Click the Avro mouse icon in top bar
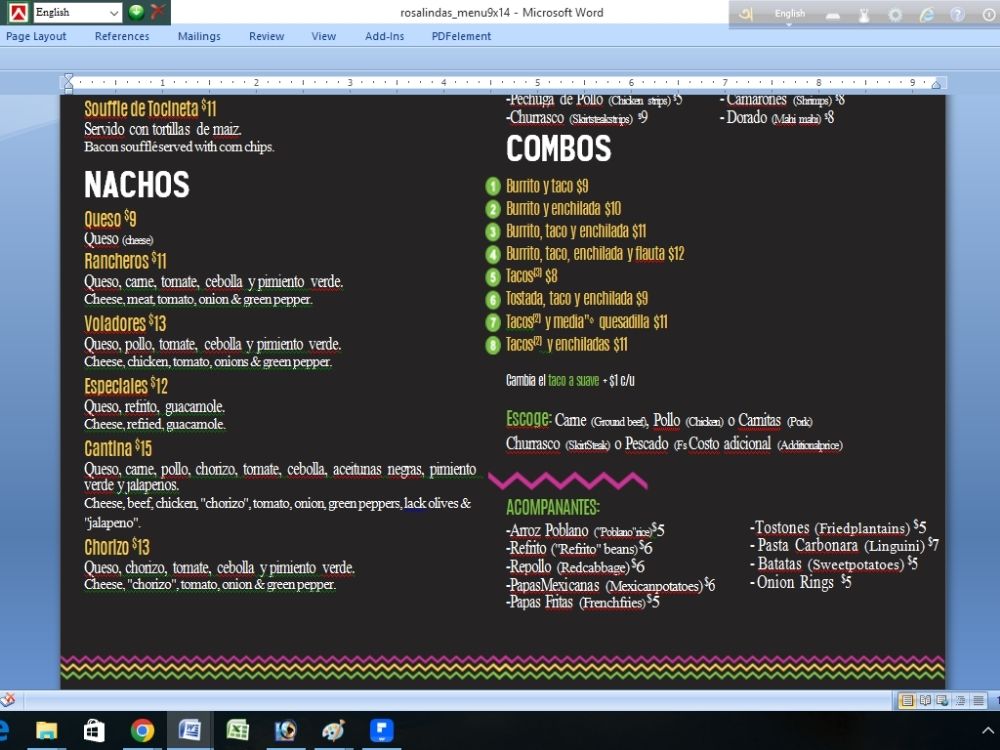Image resolution: width=1000 pixels, height=750 pixels. [864, 15]
